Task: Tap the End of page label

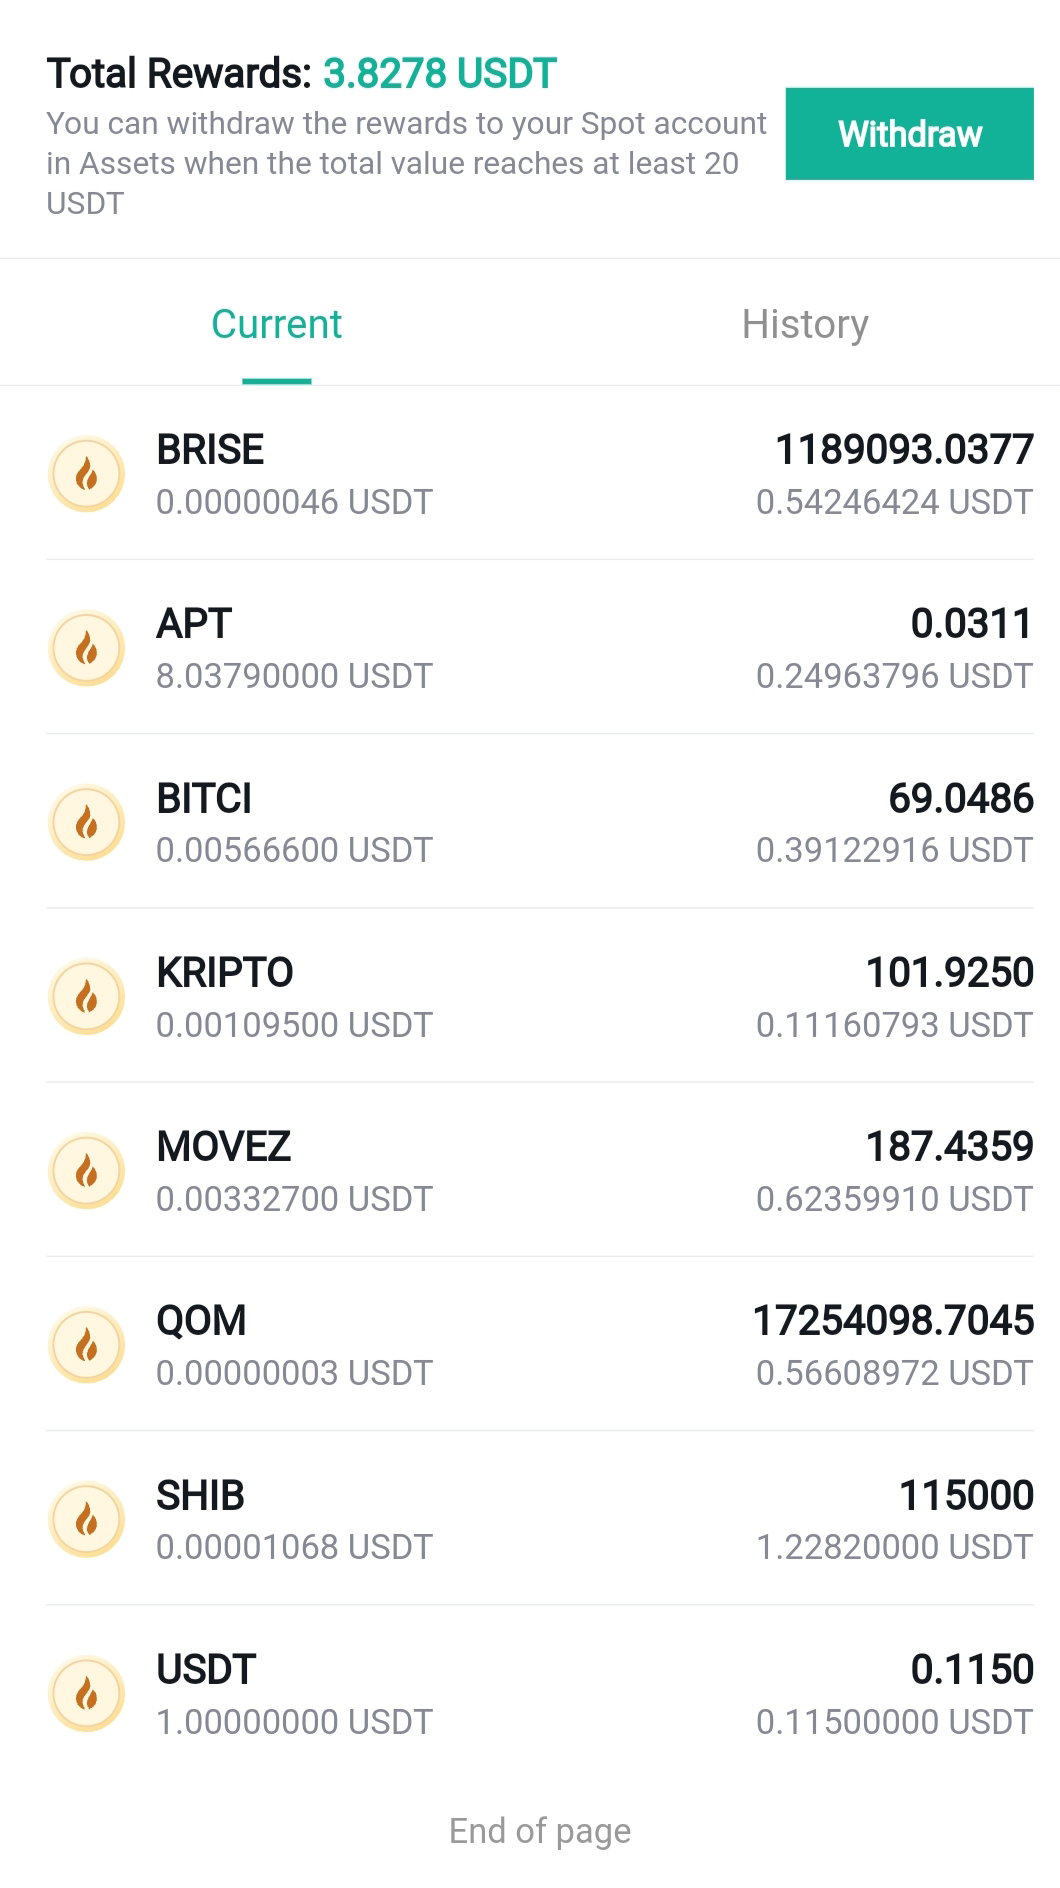Action: tap(540, 1831)
